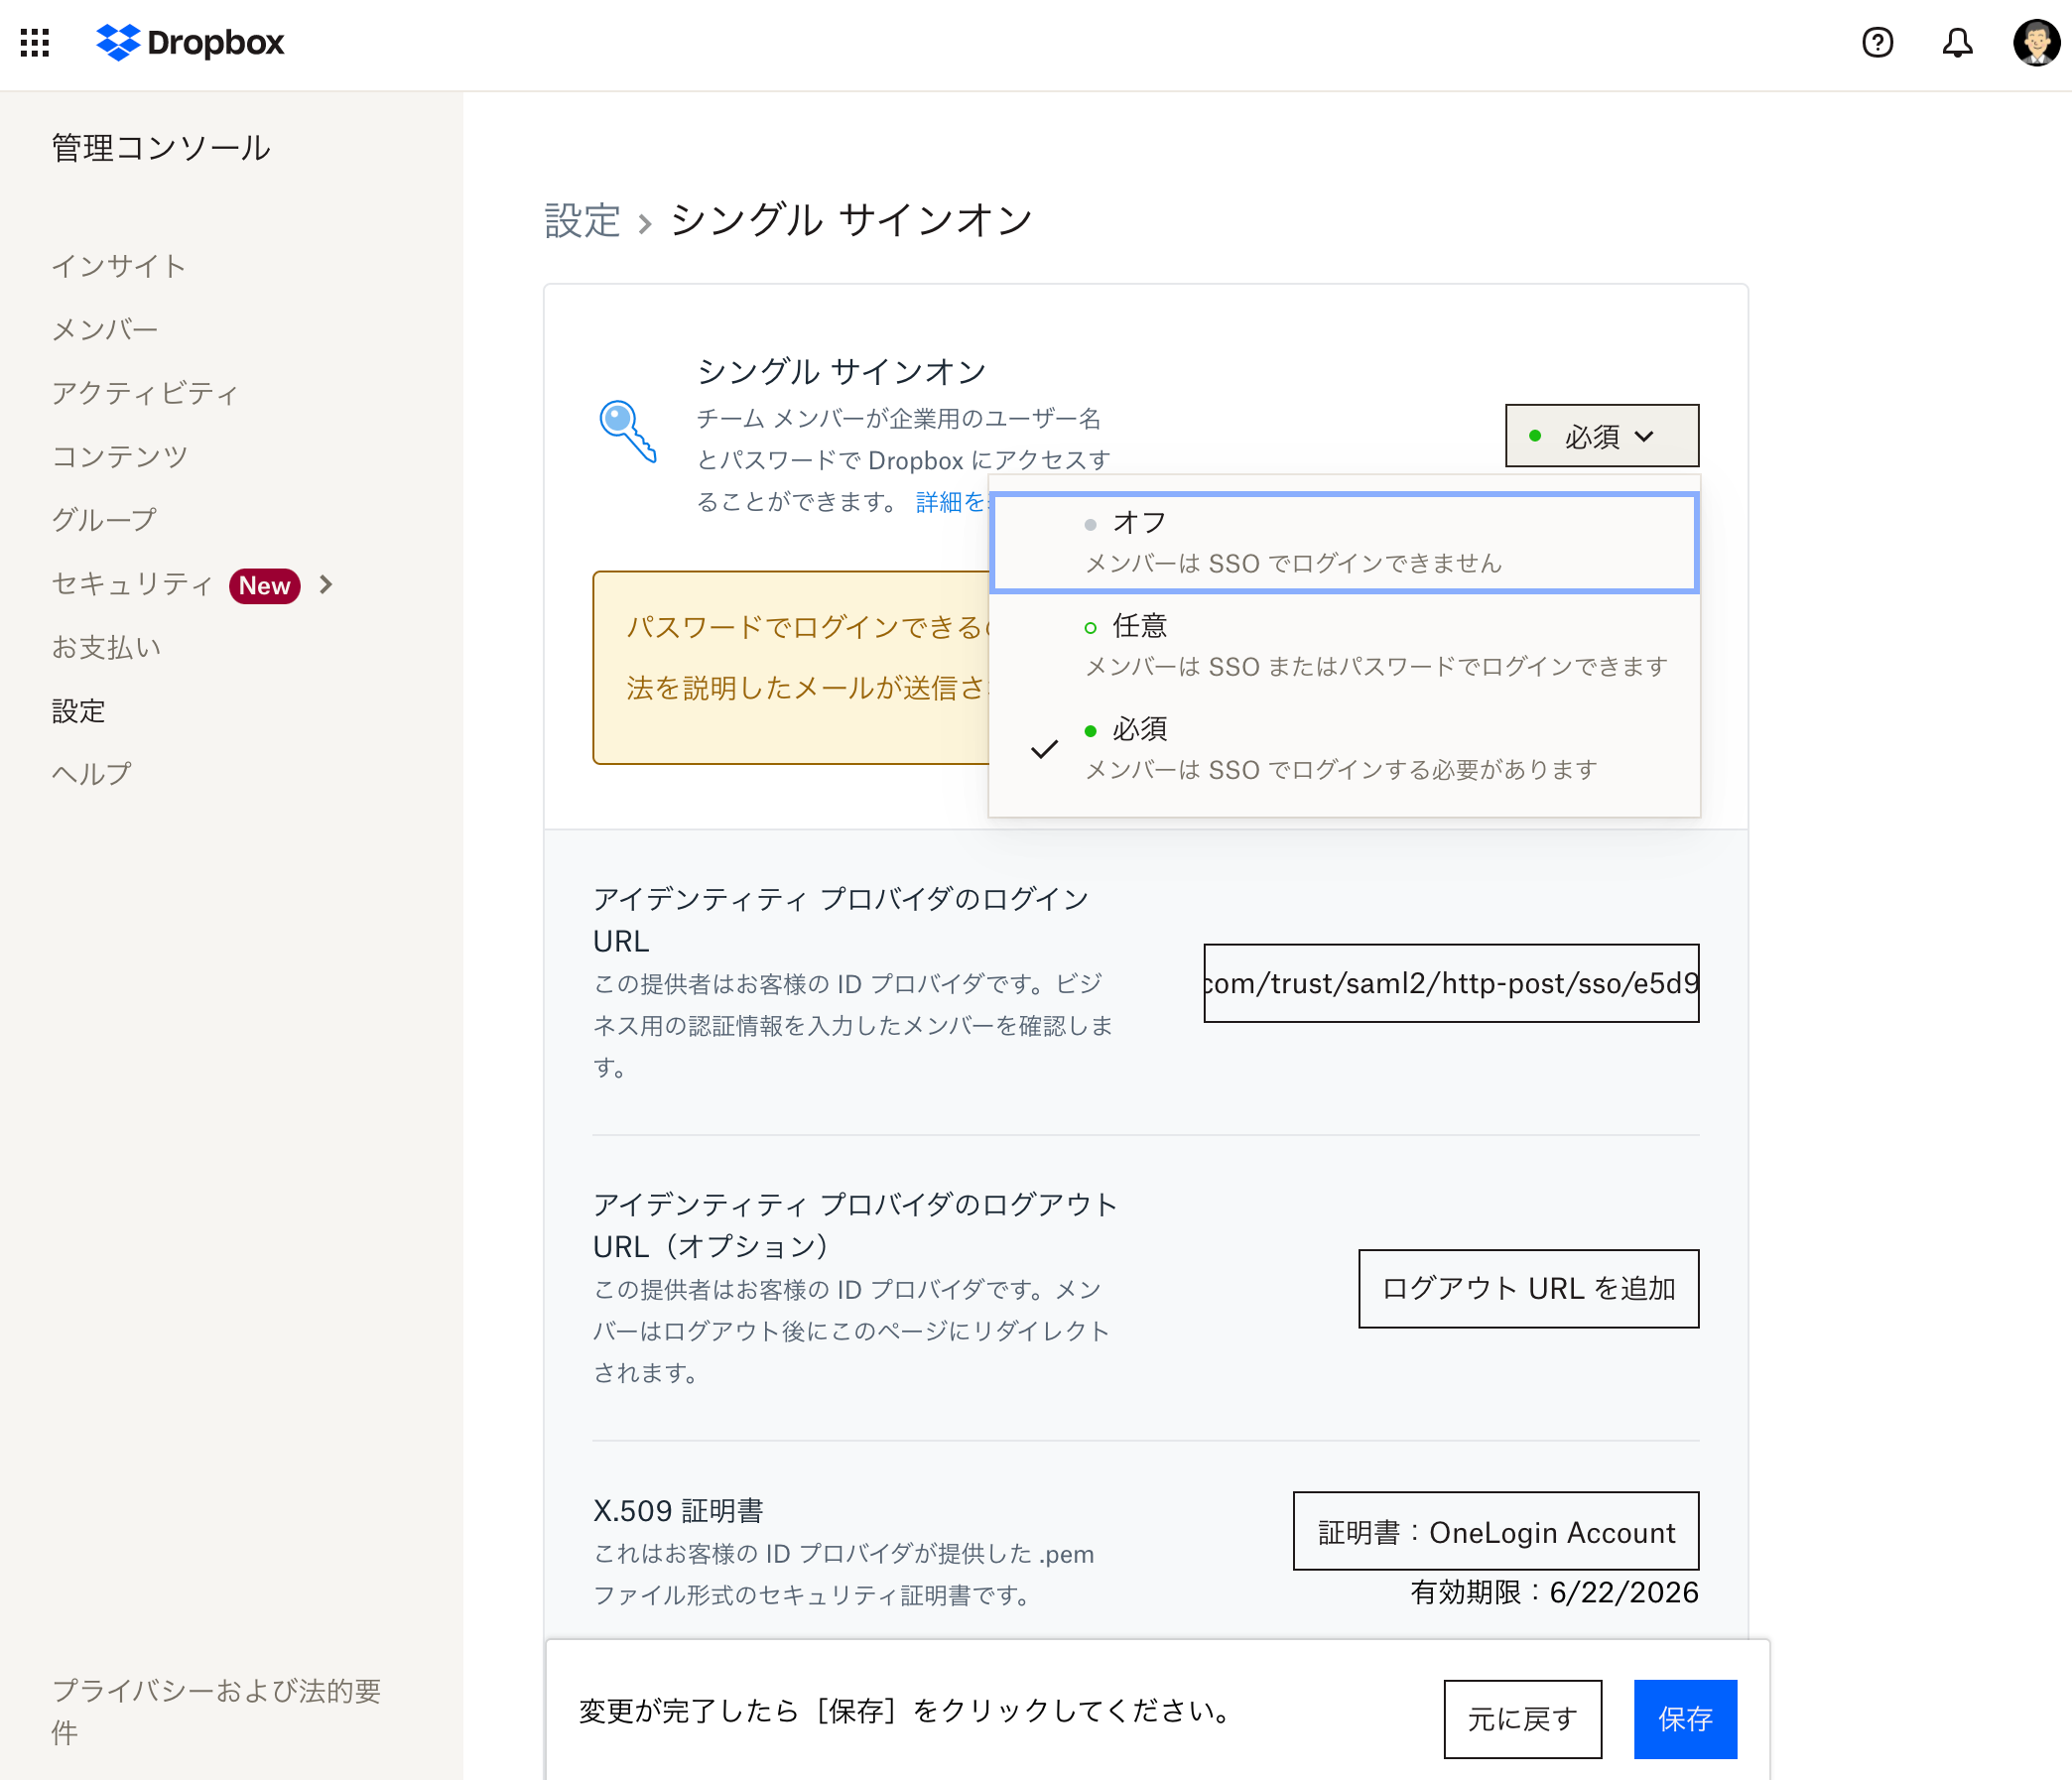2072x1780 pixels.
Task: Select the 任意 option in the SSO menu
Action: click(1345, 646)
